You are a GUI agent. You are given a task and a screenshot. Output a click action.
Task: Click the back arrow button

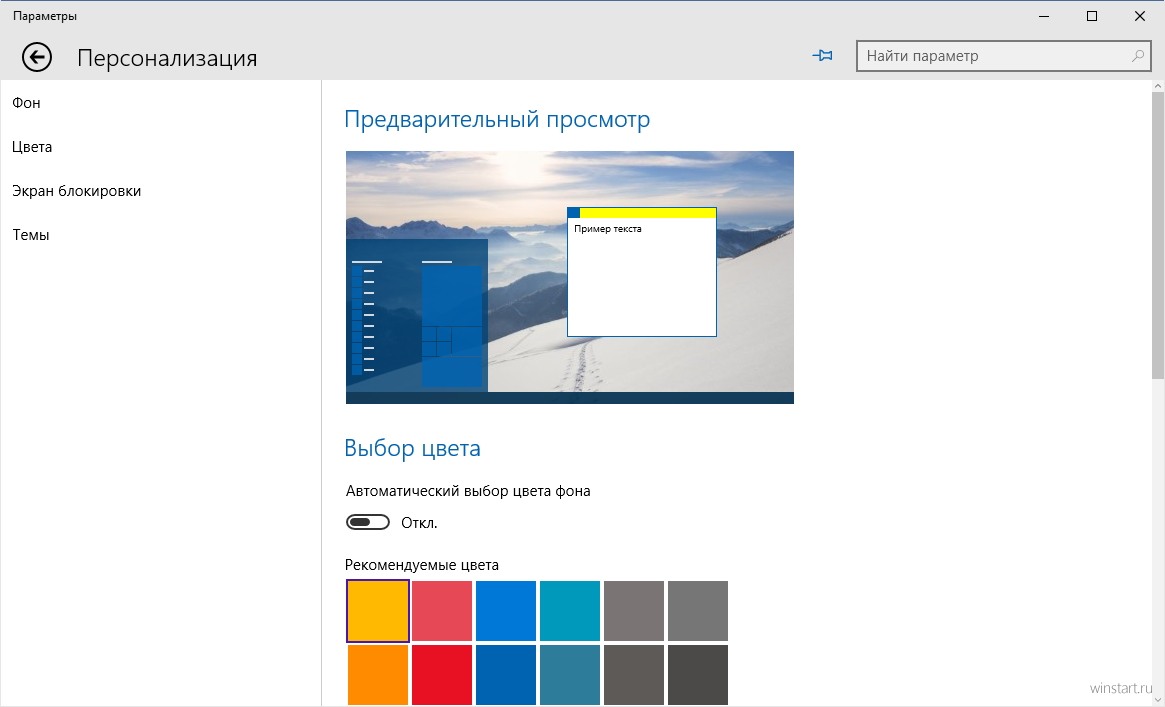point(37,58)
